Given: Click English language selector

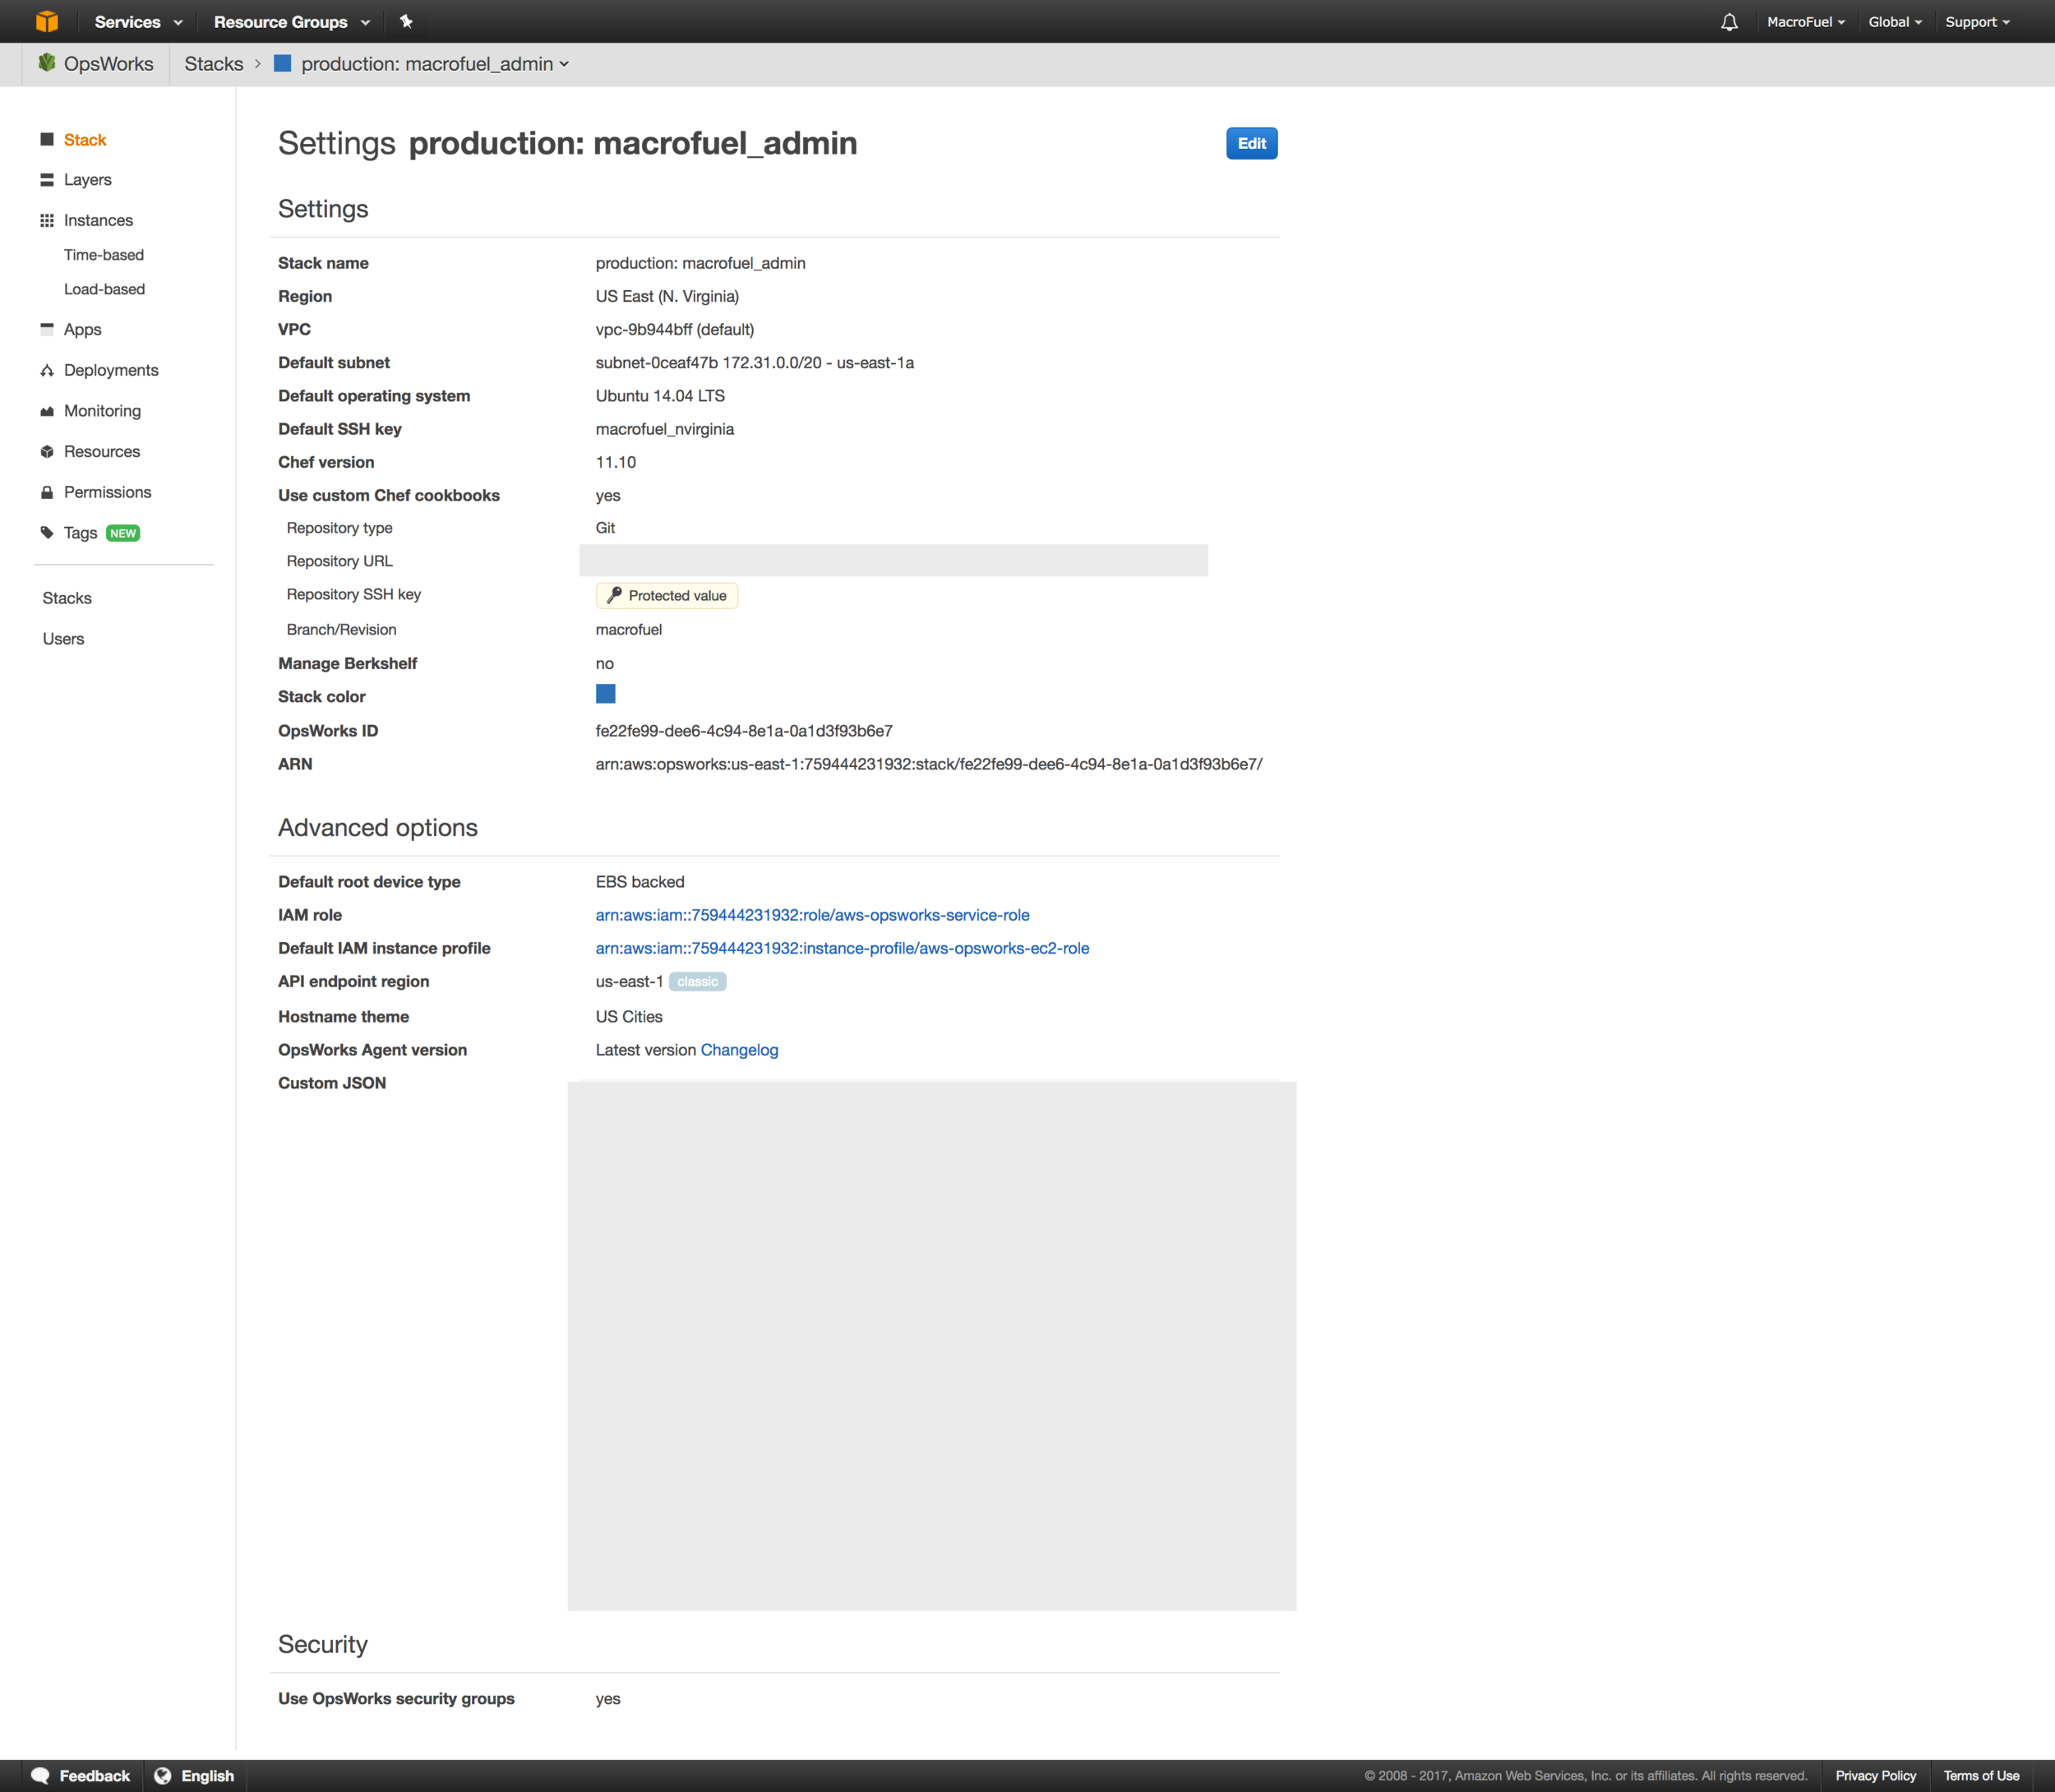Looking at the screenshot, I should pyautogui.click(x=195, y=1775).
